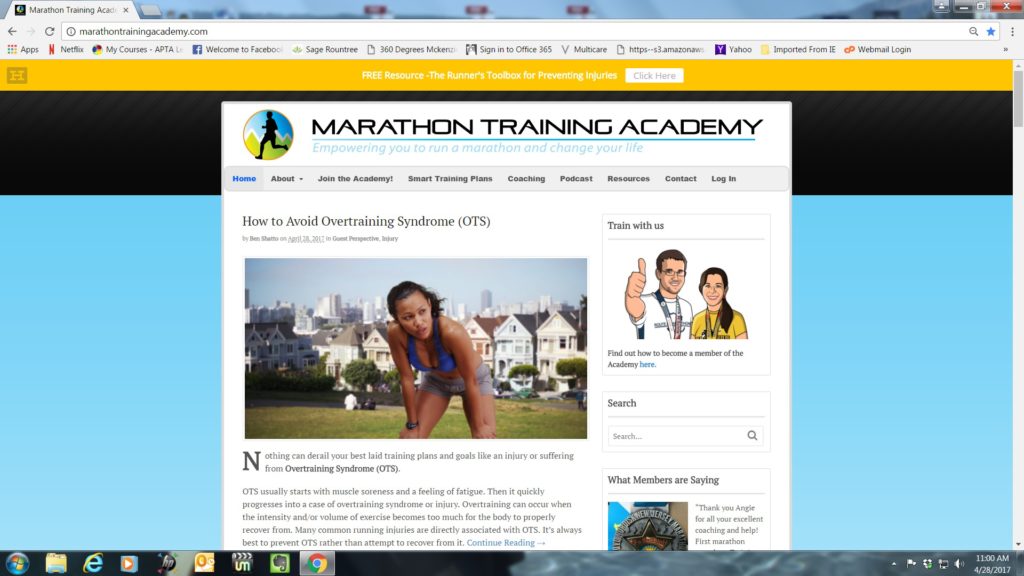Open the Netflix bookmark
The image size is (1024, 576).
[66, 50]
